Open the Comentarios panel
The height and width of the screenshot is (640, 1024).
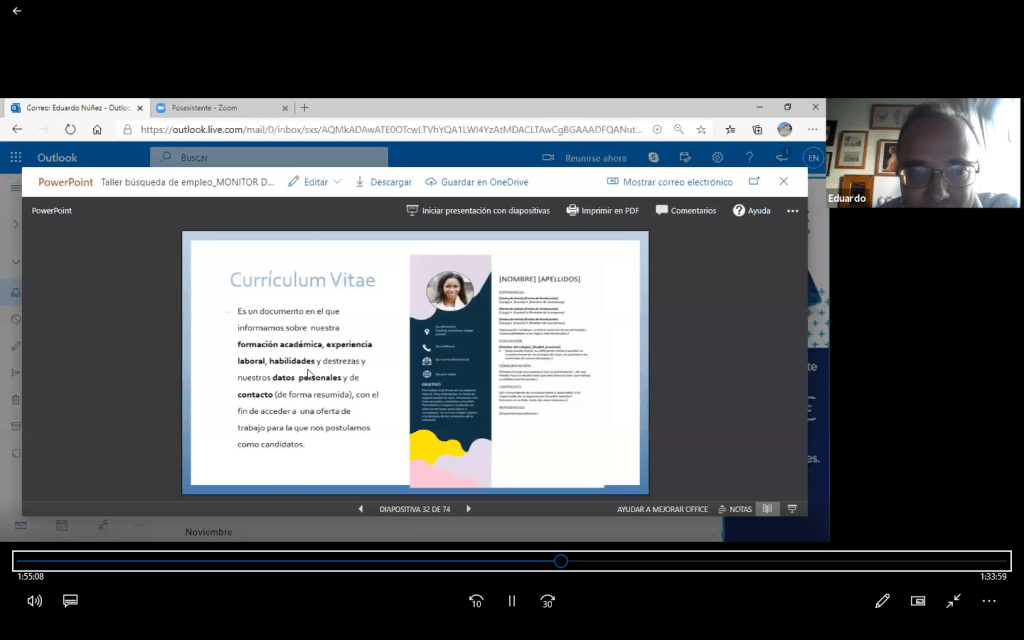[x=685, y=211]
